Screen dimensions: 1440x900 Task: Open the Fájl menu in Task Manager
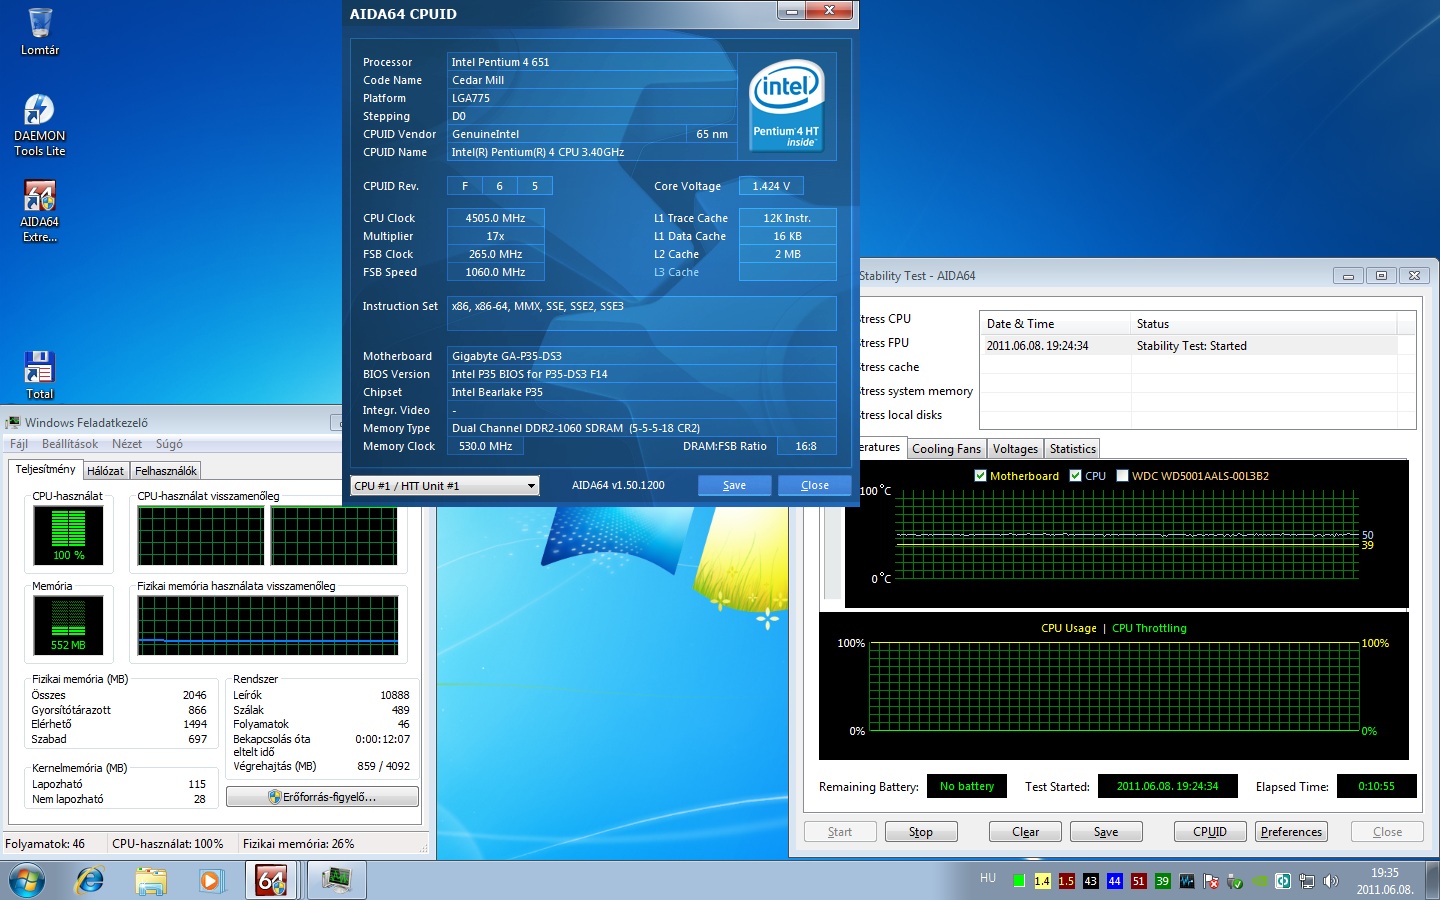click(x=19, y=444)
